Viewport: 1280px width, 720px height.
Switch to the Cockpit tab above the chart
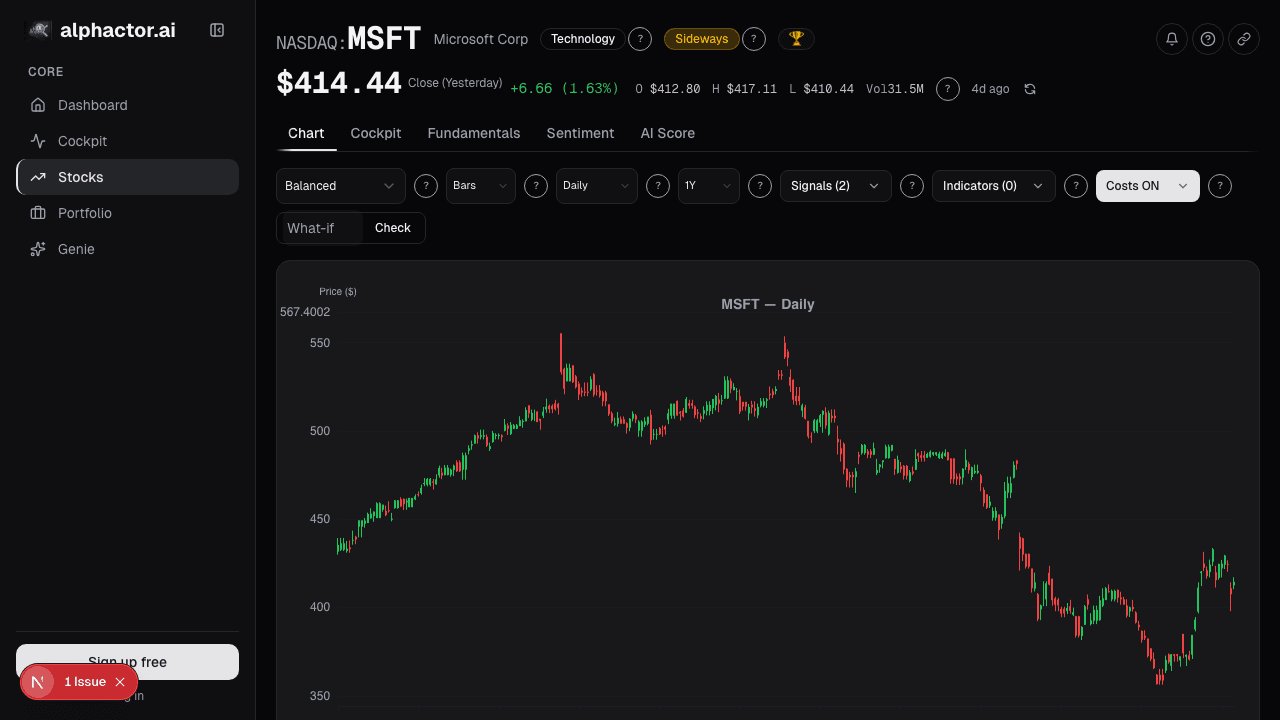[376, 133]
